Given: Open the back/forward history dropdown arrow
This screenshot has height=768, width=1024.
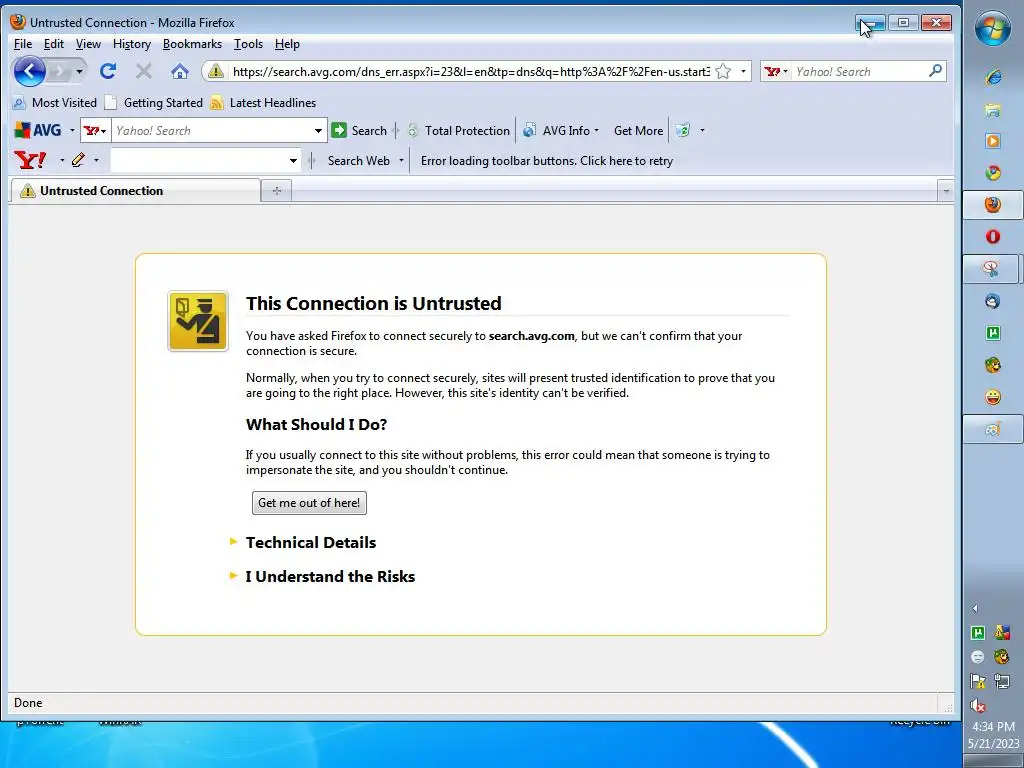Looking at the screenshot, I should click(x=80, y=71).
